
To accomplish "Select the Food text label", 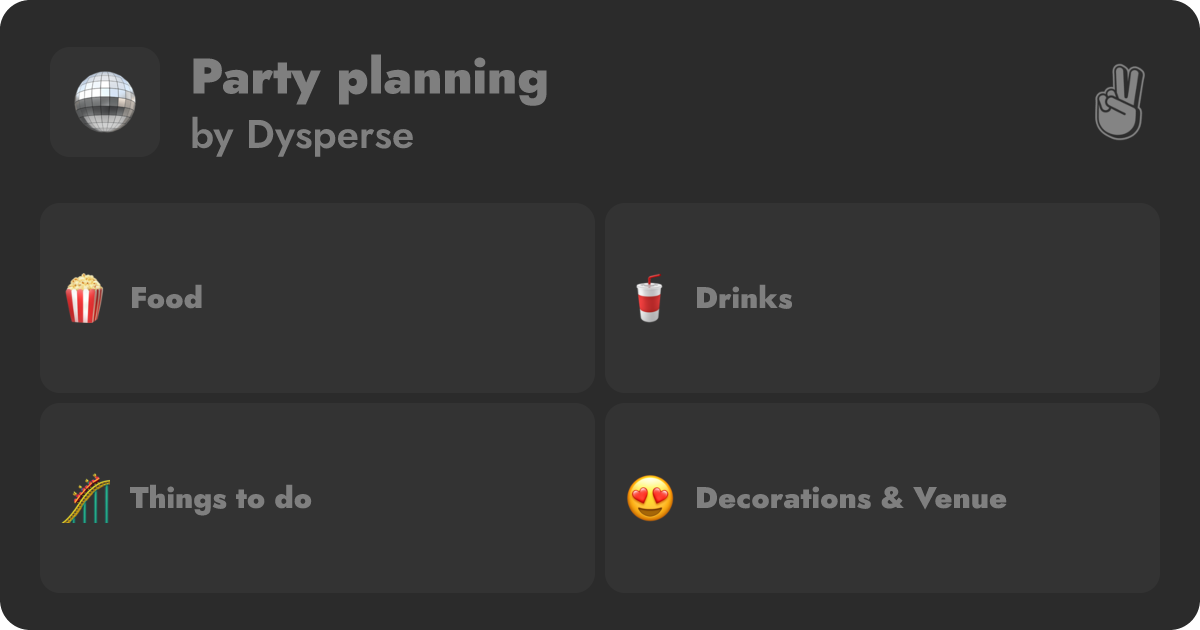I will pos(166,298).
